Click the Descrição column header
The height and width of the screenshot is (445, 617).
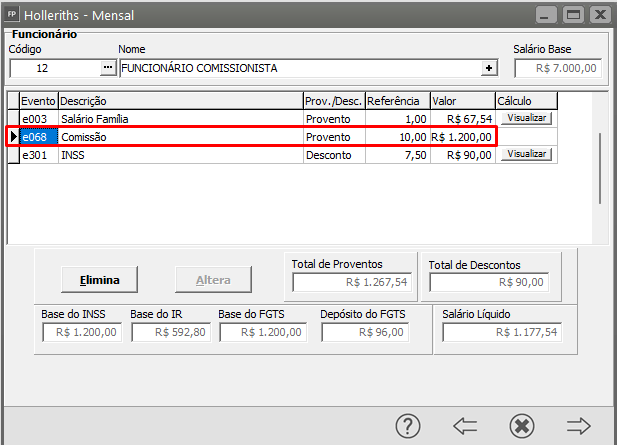coord(180,101)
